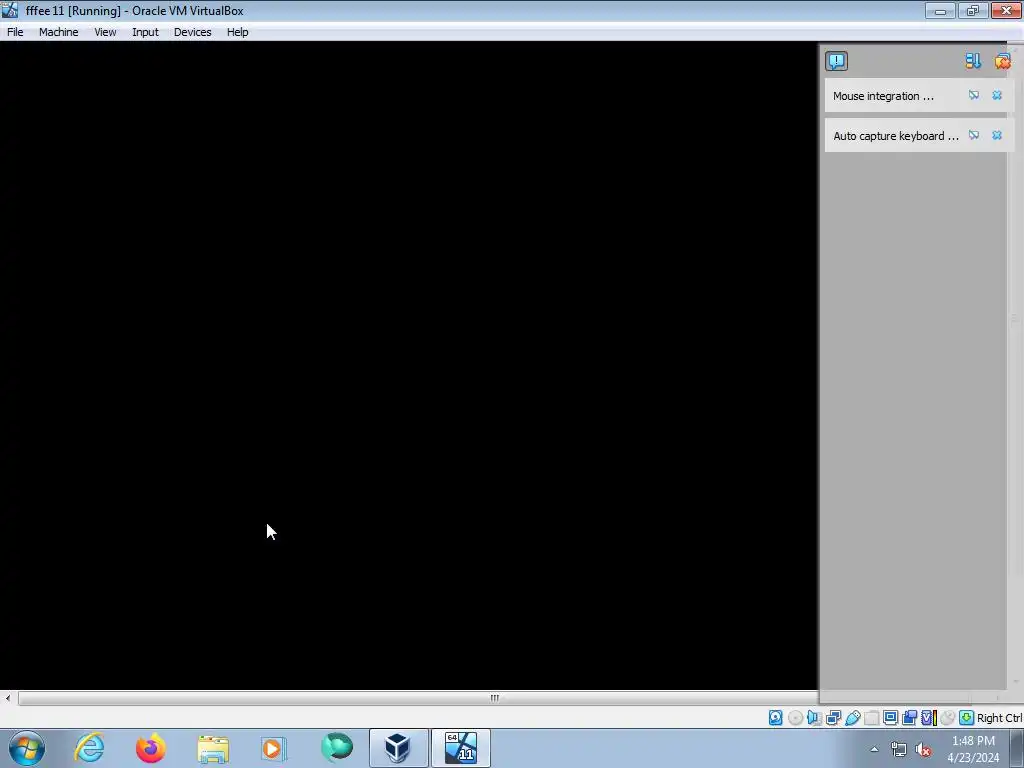
Task: Click the keyboard capture green arrow icon
Action: (x=967, y=718)
